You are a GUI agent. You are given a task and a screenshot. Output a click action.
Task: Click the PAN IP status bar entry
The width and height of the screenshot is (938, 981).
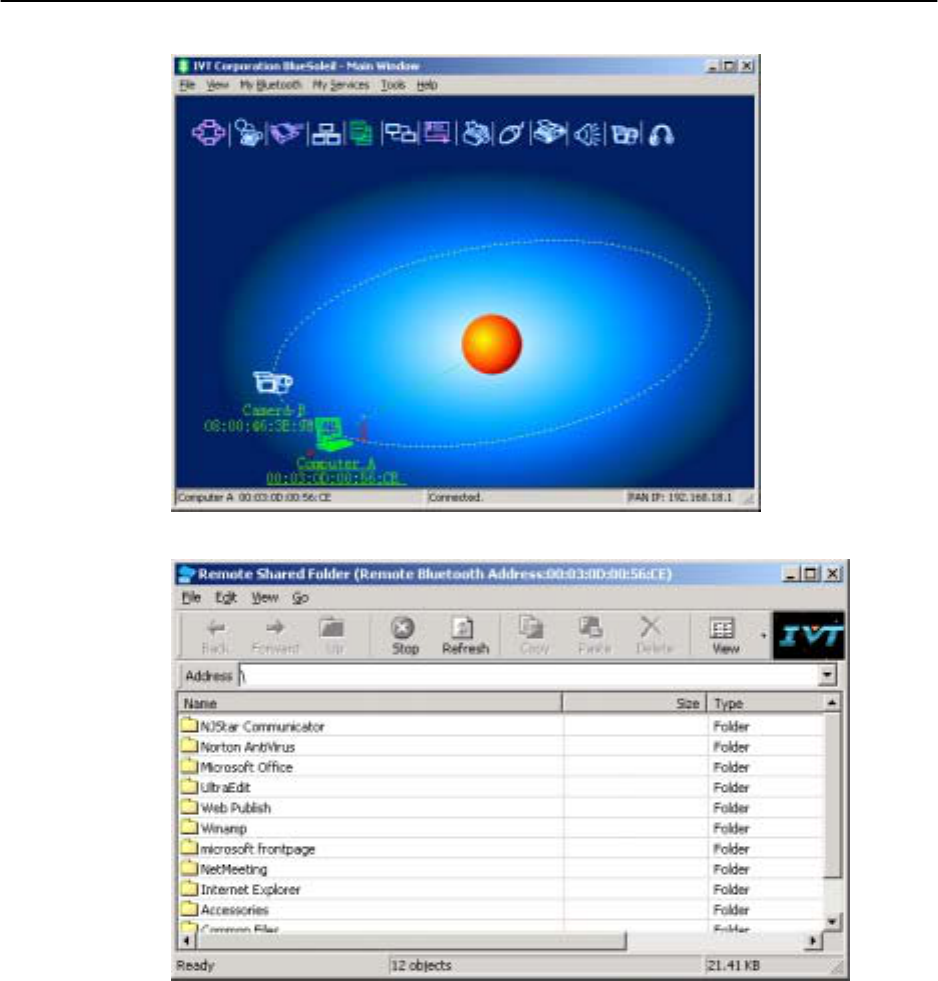pyautogui.click(x=680, y=497)
